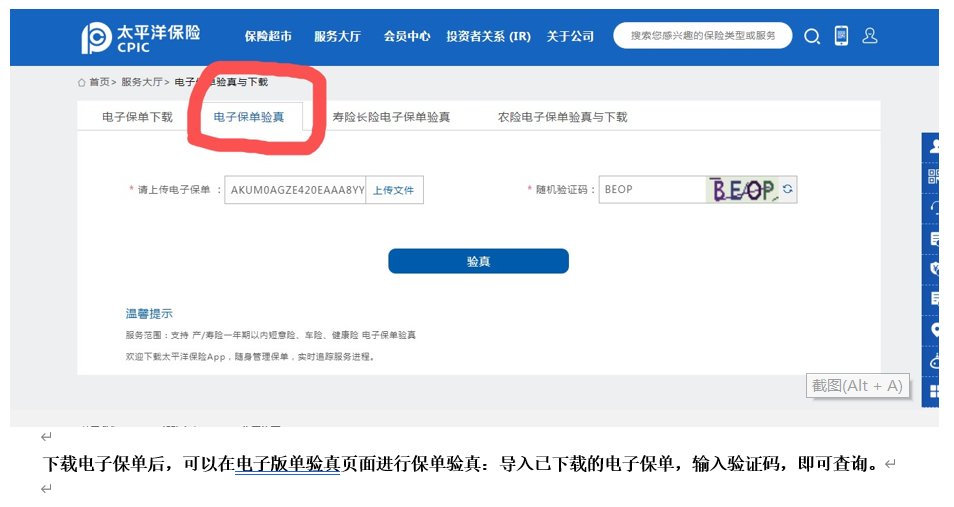
Task: Refresh the captcha with the reload icon
Action: (x=788, y=189)
